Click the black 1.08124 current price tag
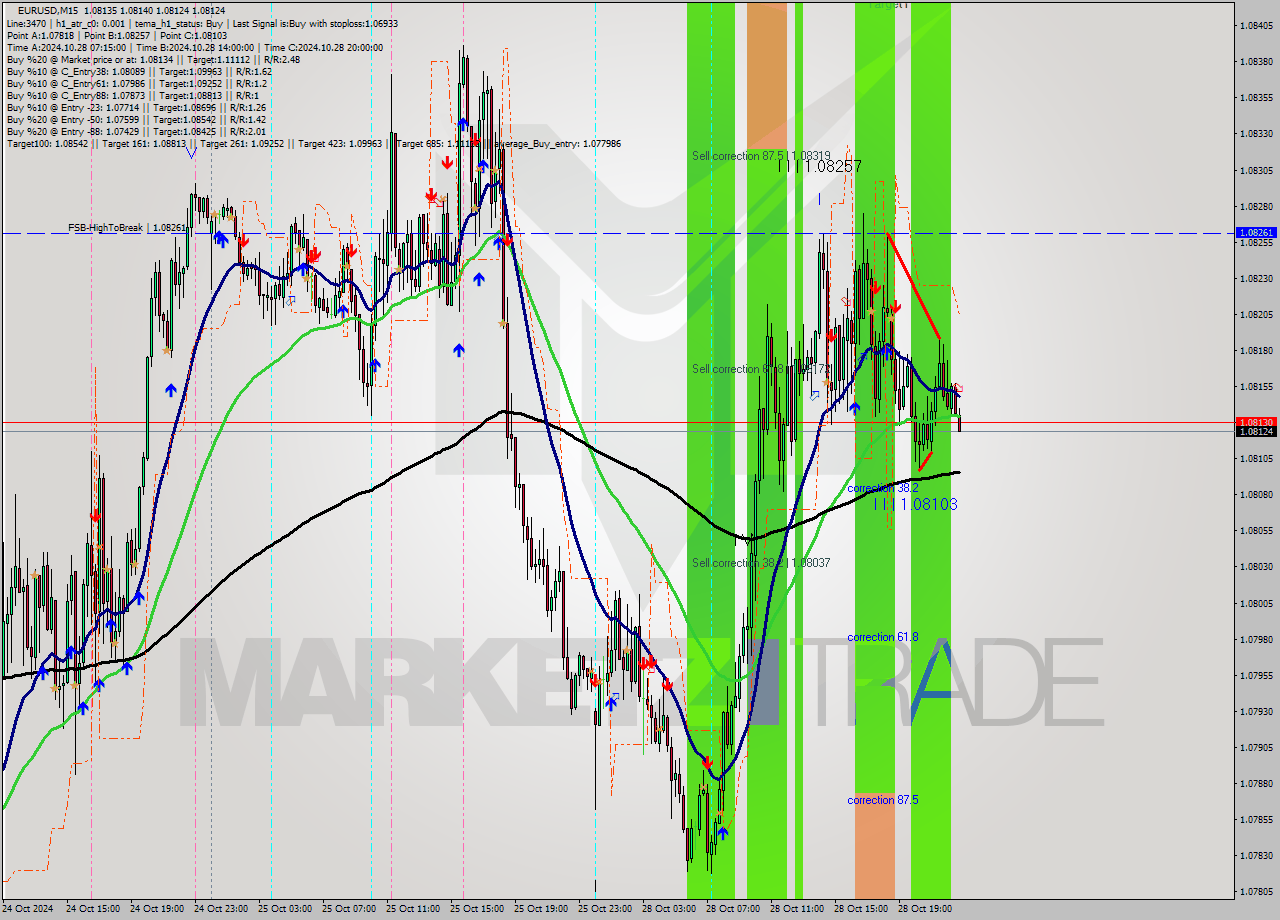This screenshot has width=1280, height=920. click(x=1256, y=431)
